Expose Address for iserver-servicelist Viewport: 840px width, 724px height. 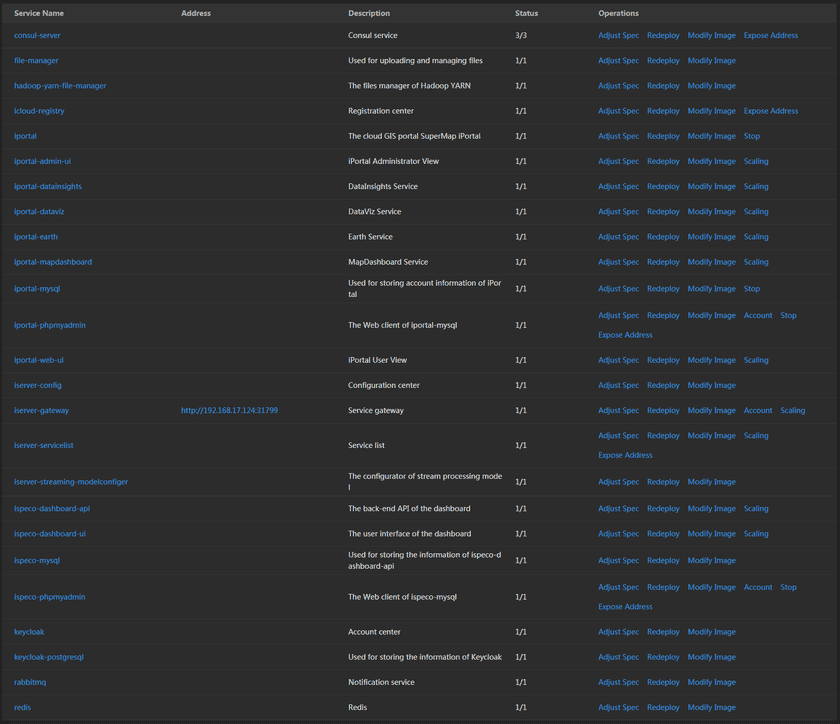tap(625, 455)
